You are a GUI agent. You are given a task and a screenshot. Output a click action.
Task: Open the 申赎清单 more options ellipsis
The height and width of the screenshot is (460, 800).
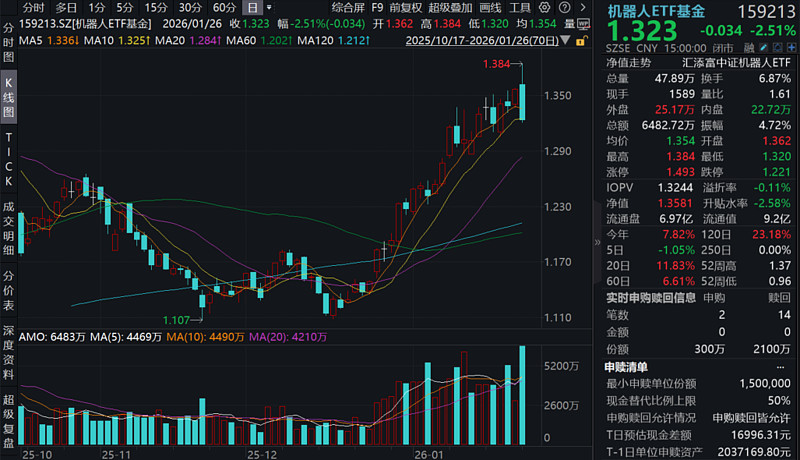click(780, 367)
